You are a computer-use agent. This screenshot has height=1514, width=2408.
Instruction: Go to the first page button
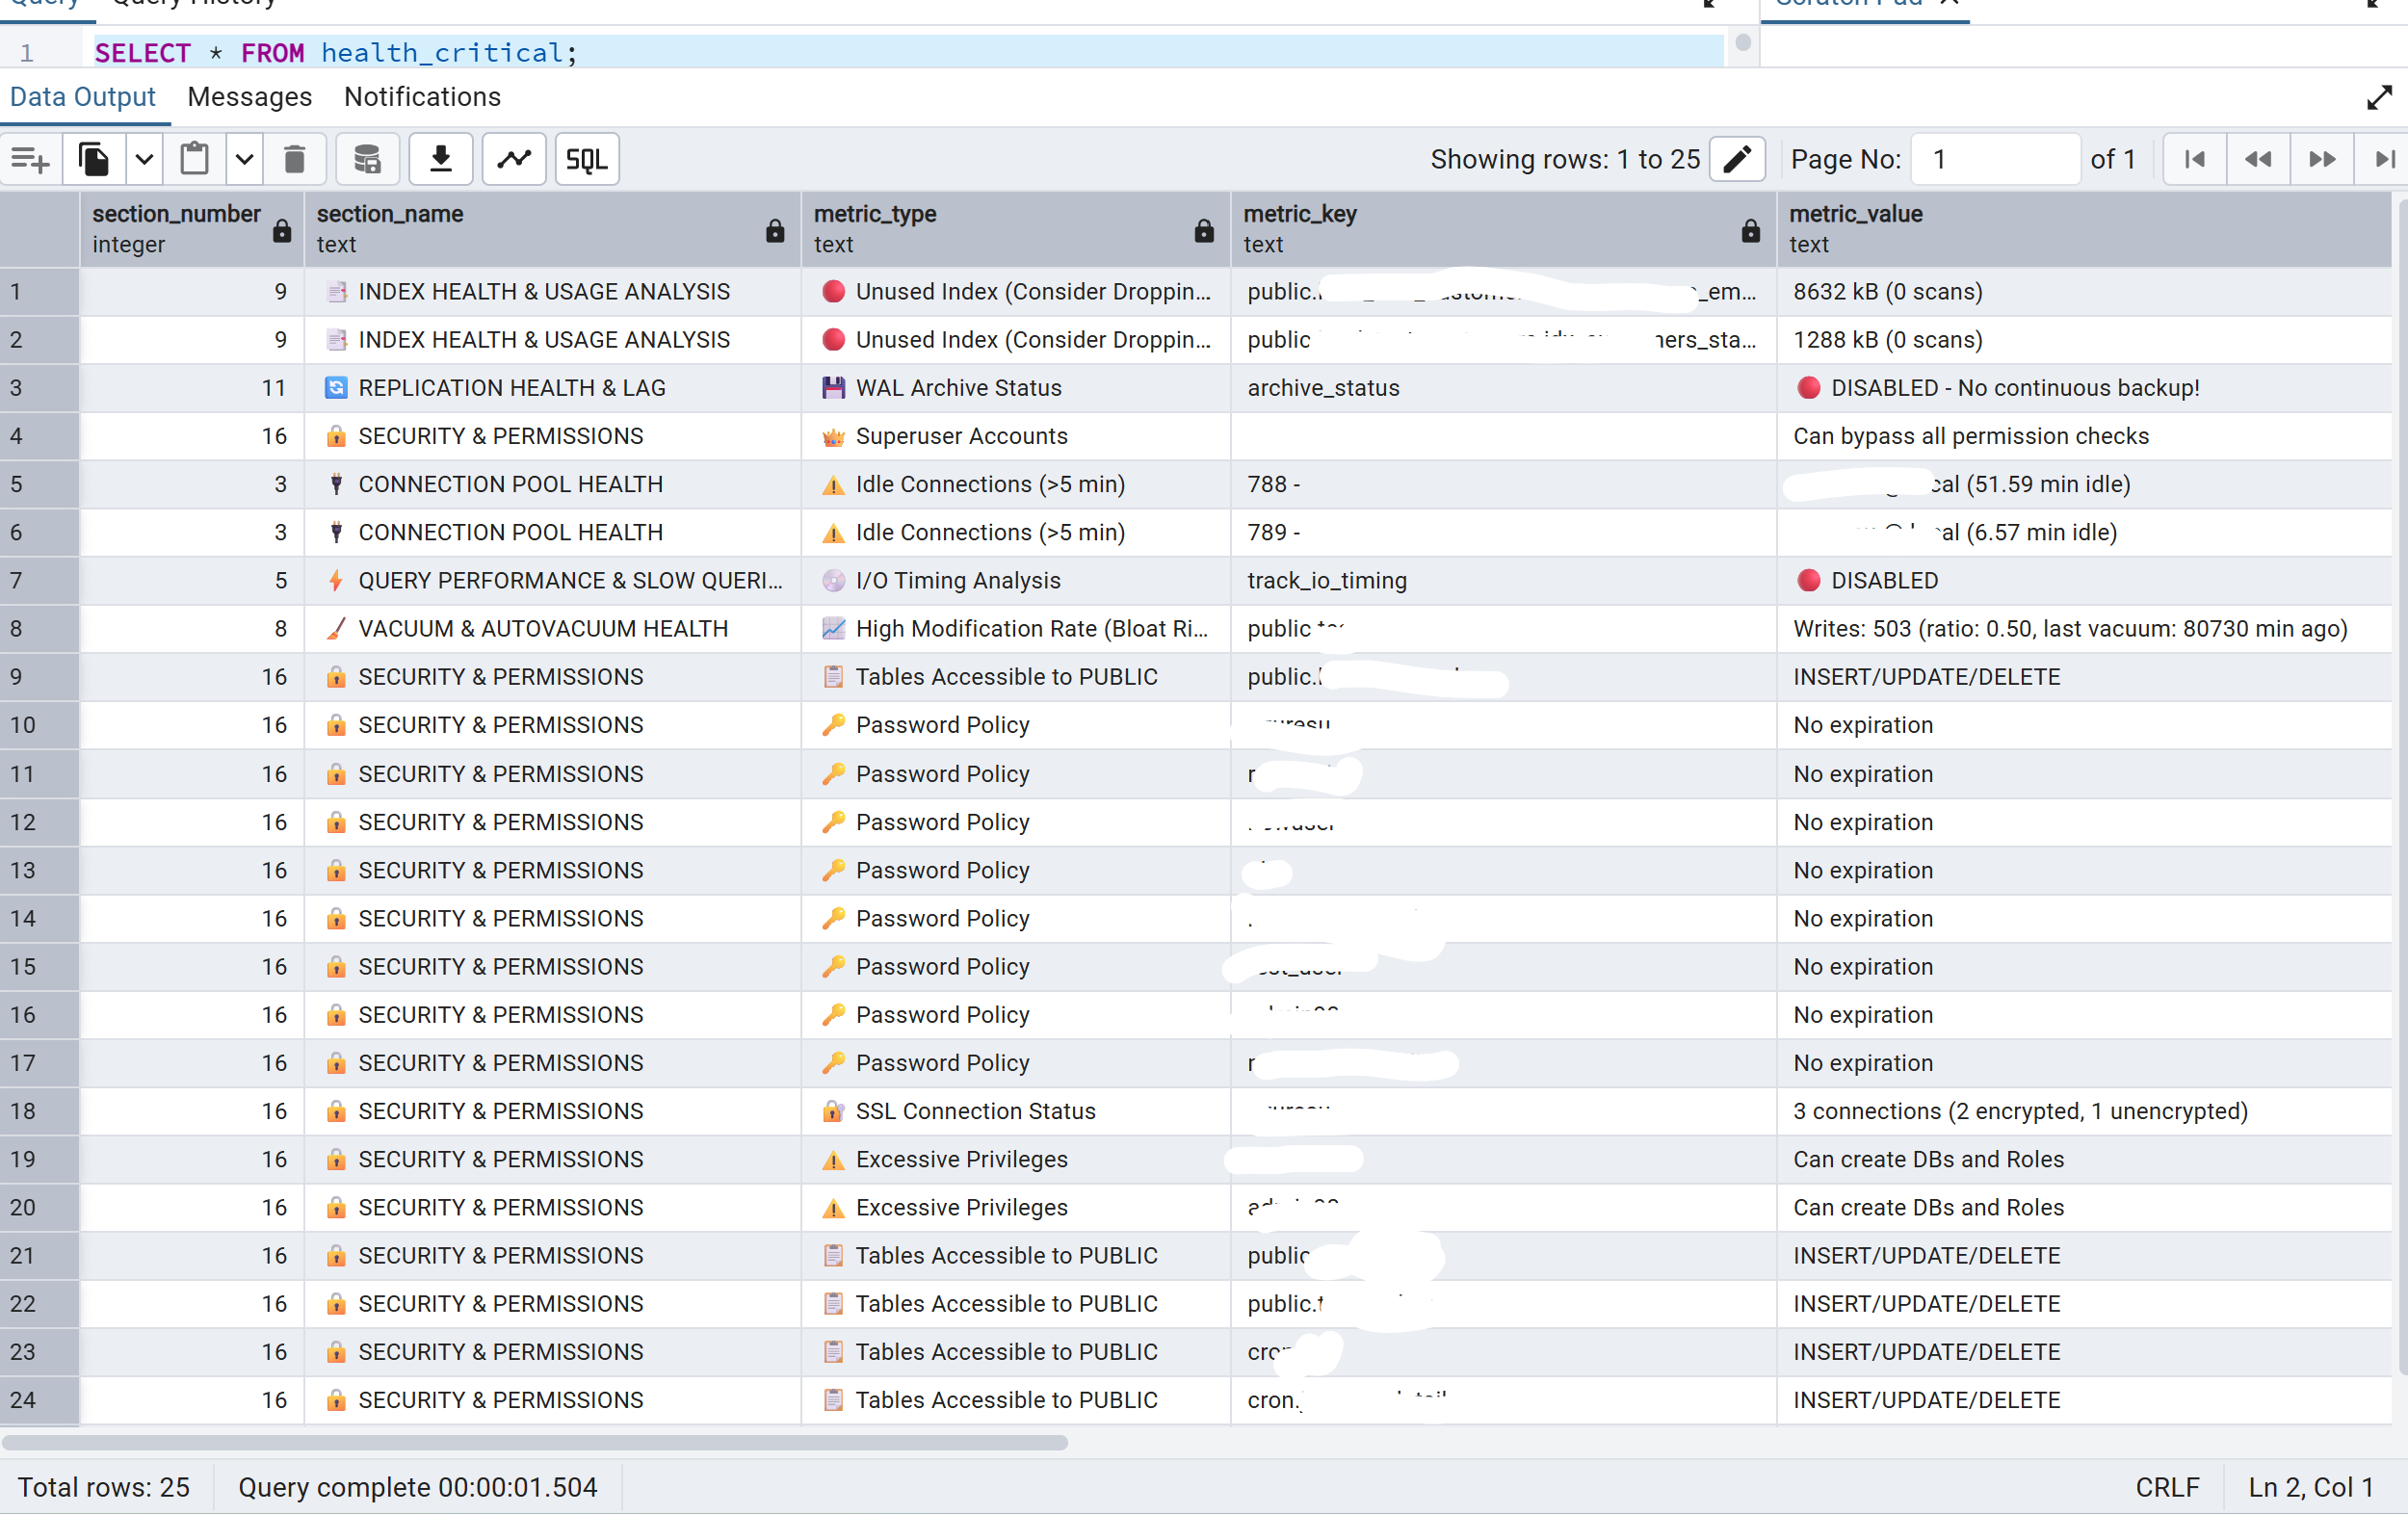point(2194,159)
